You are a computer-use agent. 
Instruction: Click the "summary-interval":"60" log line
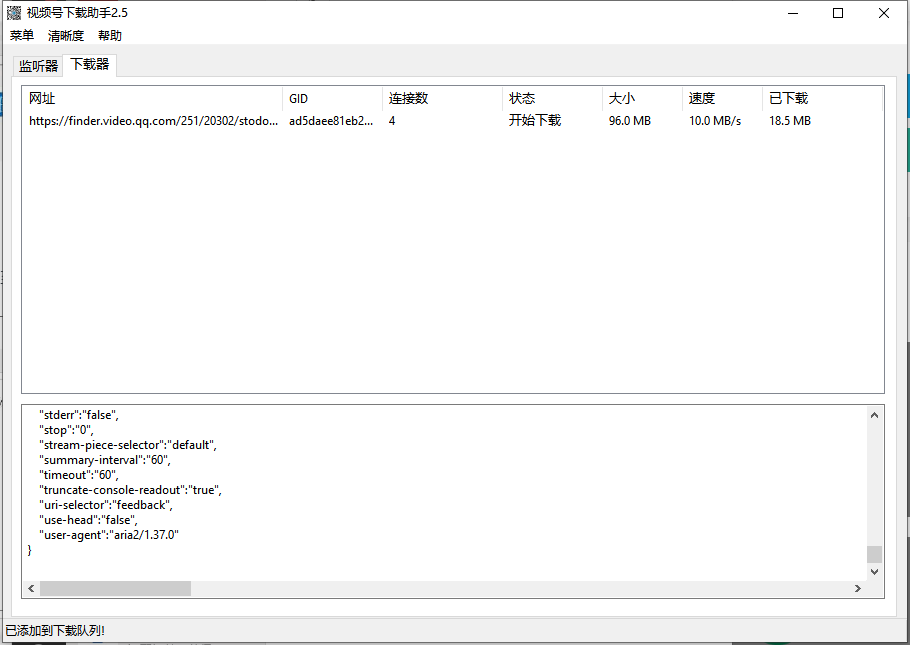tap(105, 460)
